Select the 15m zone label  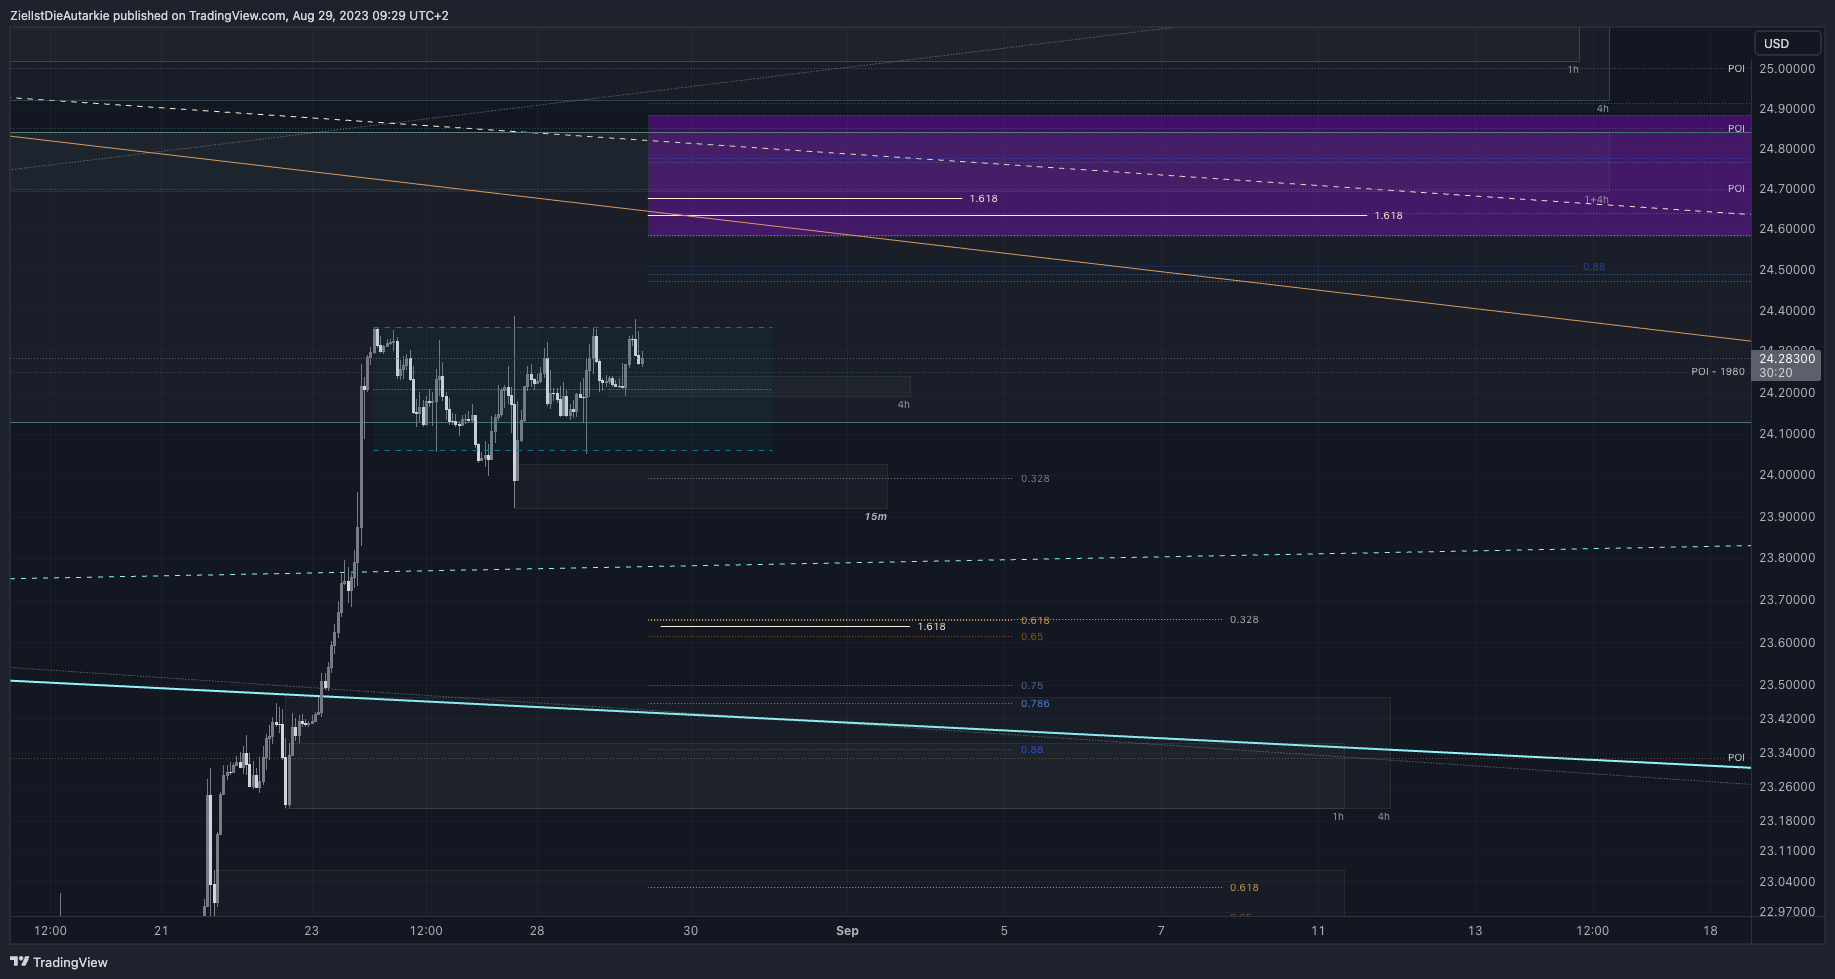[x=875, y=517]
